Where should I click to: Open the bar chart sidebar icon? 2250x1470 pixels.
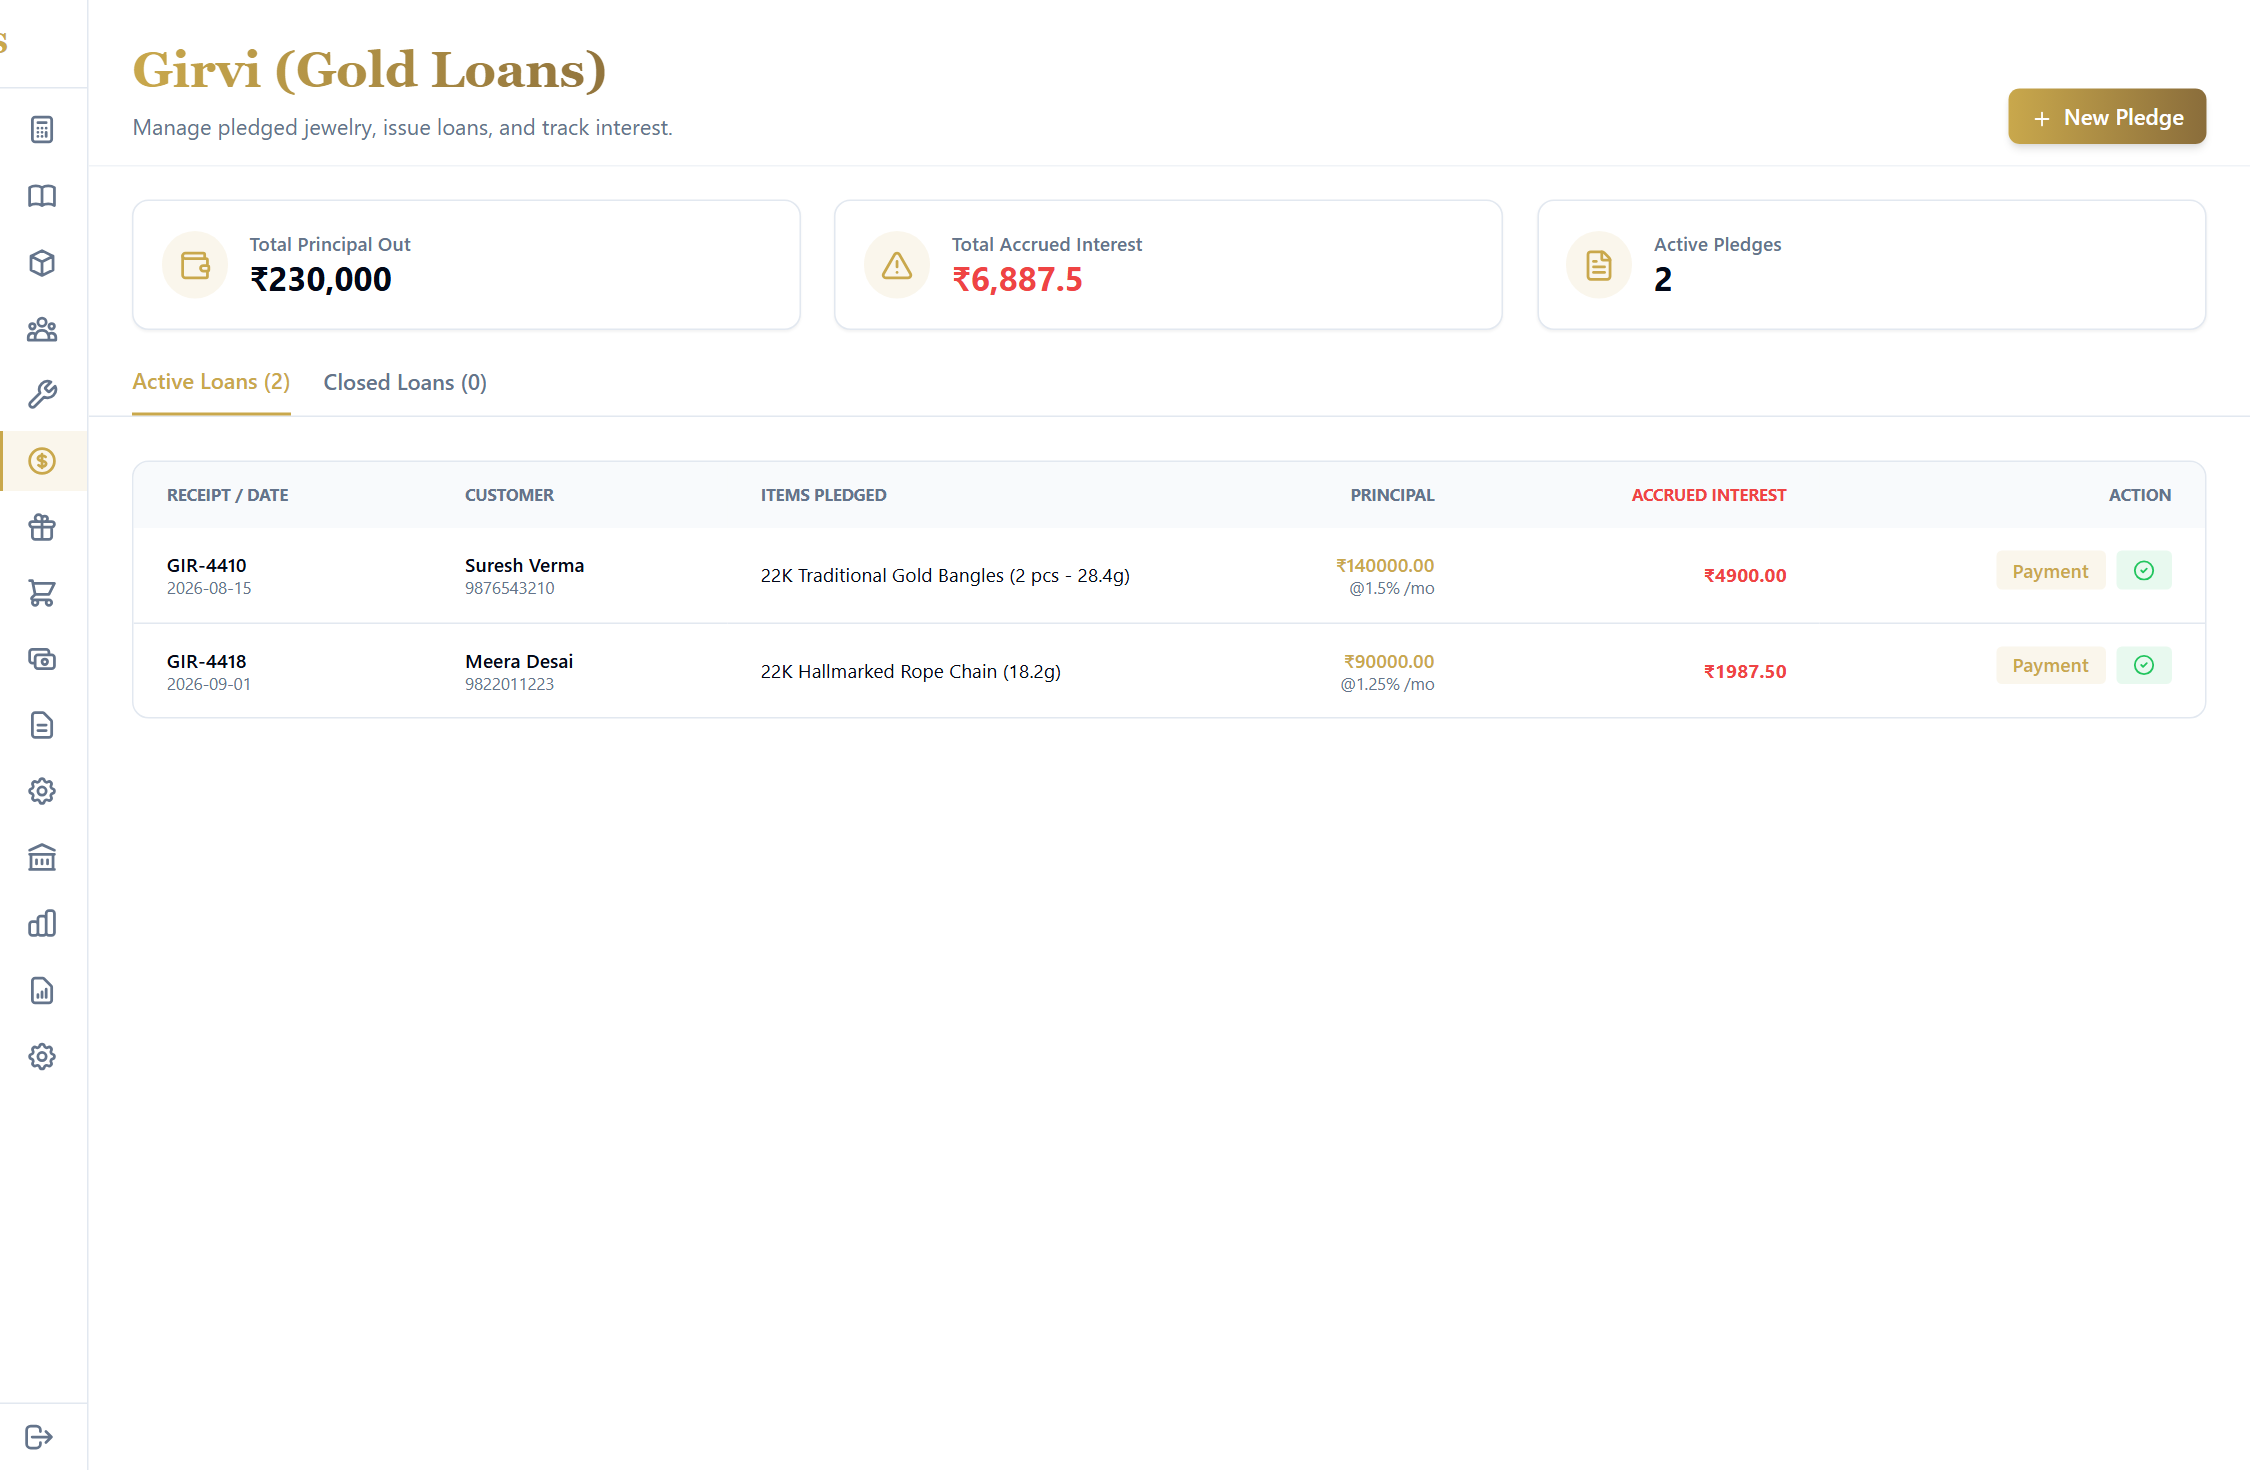(42, 924)
